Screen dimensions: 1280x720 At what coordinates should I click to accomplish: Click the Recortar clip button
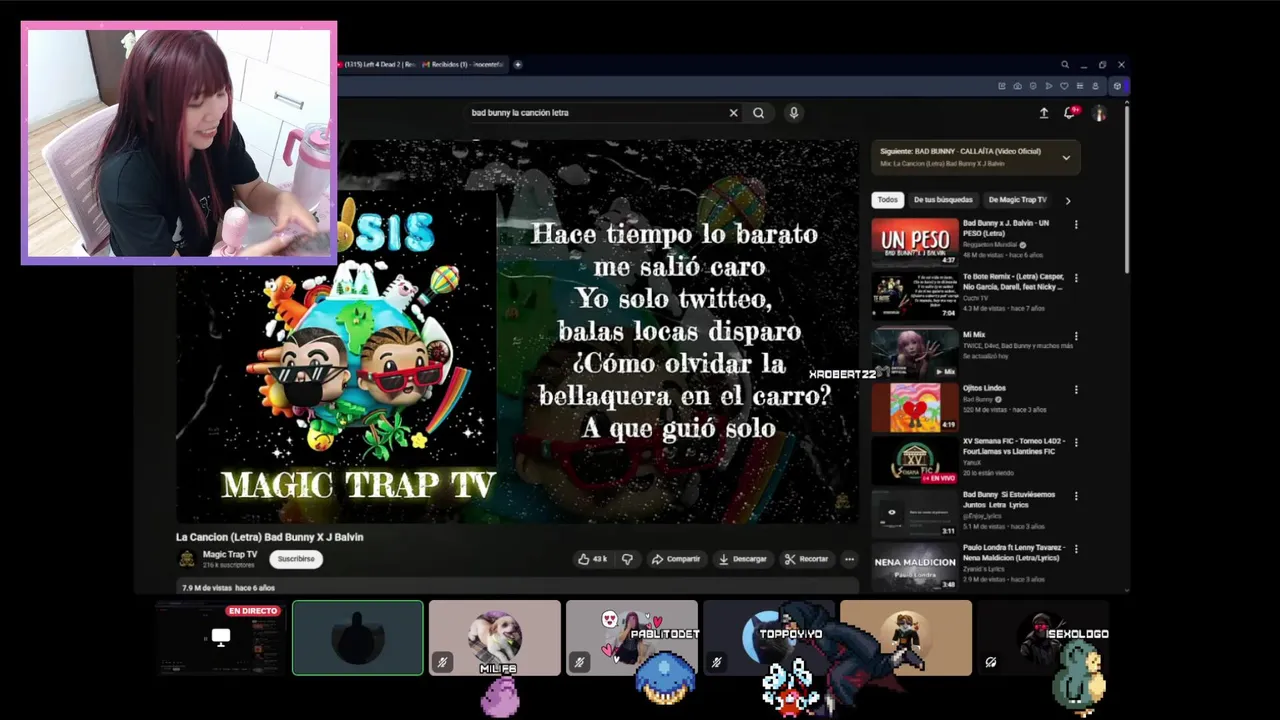pos(807,559)
